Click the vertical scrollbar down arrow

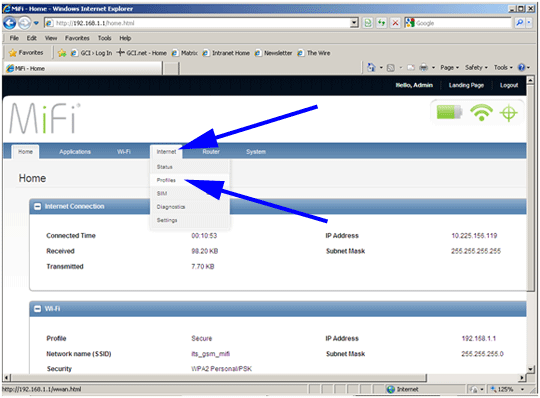coord(530,369)
